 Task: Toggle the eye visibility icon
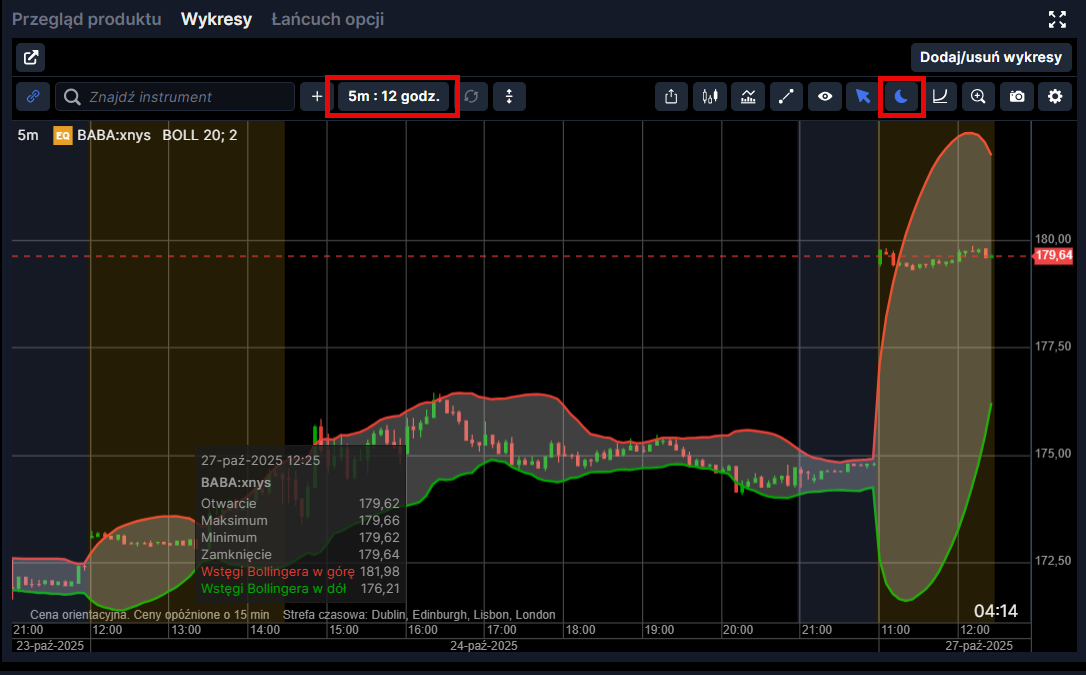click(824, 97)
